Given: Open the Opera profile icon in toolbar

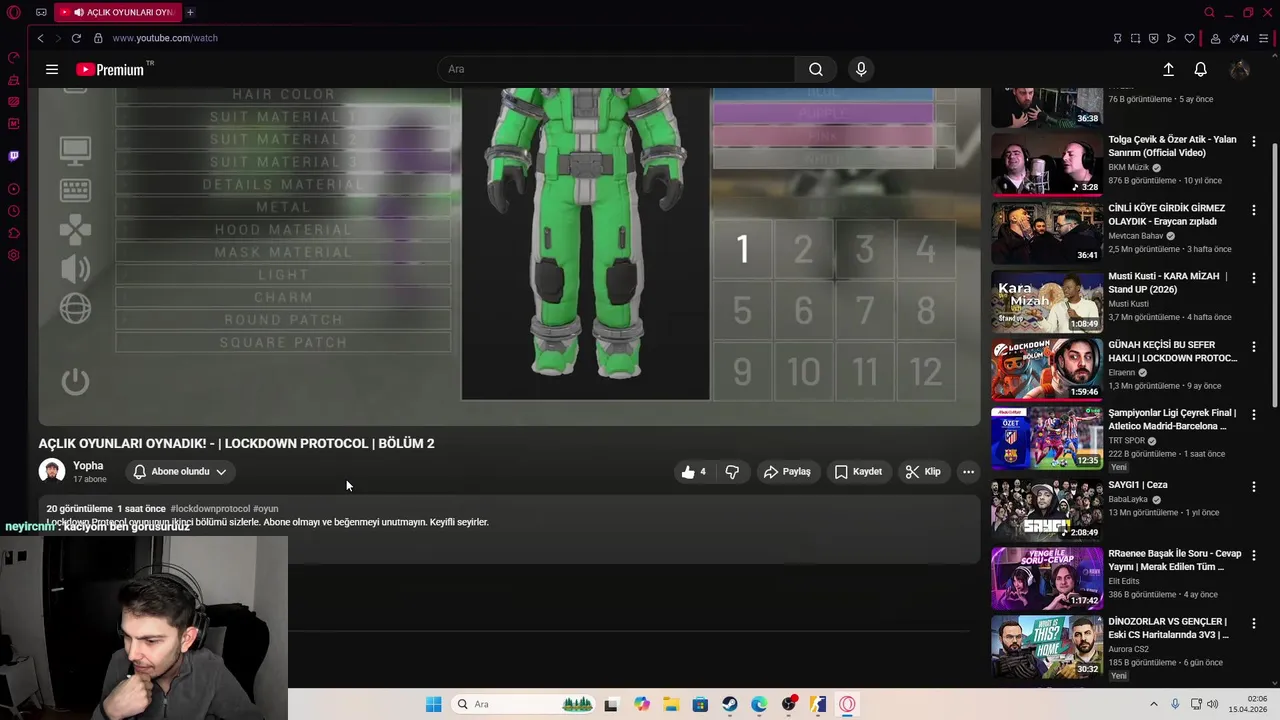Looking at the screenshot, I should pos(1215,38).
